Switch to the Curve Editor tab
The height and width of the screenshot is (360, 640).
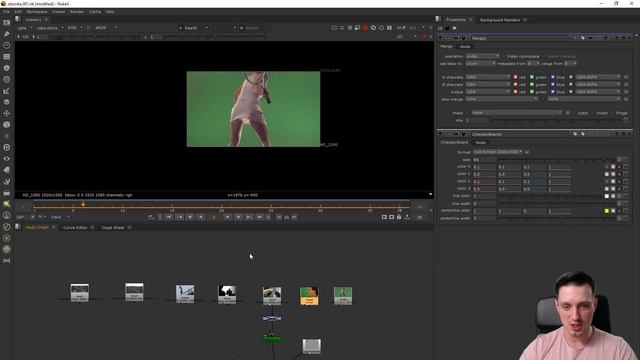coord(75,227)
